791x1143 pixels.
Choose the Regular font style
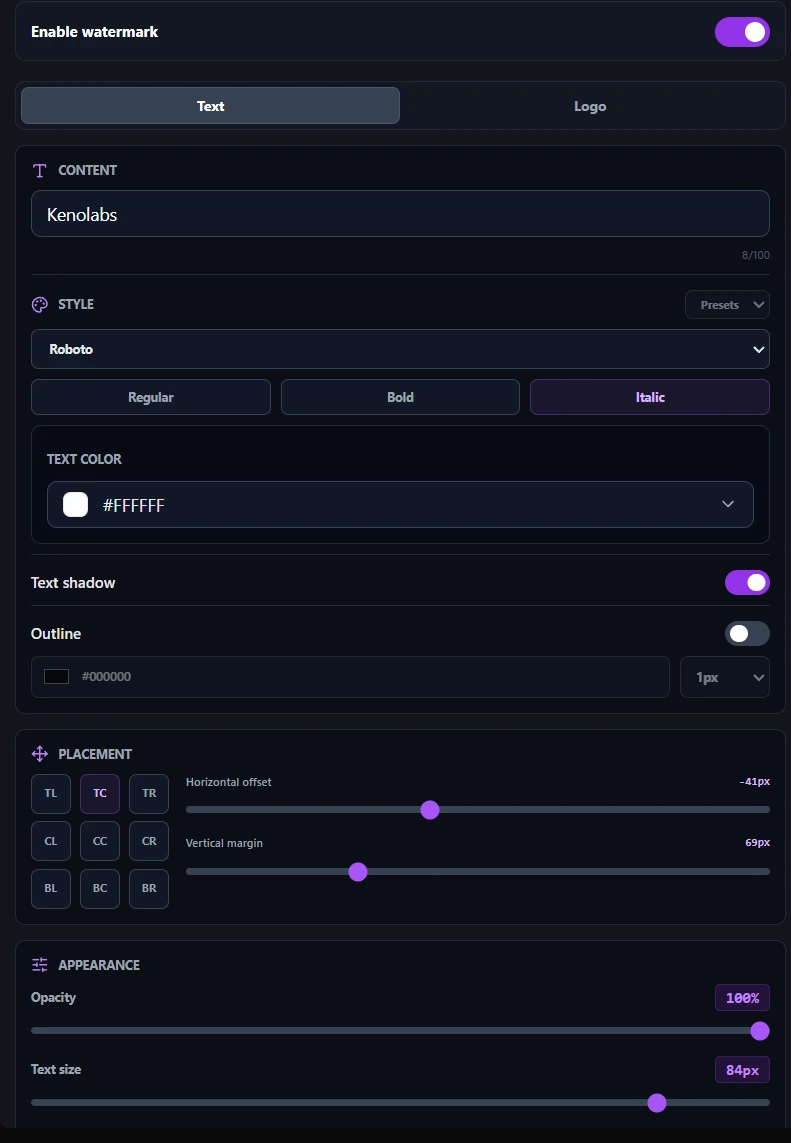[151, 397]
